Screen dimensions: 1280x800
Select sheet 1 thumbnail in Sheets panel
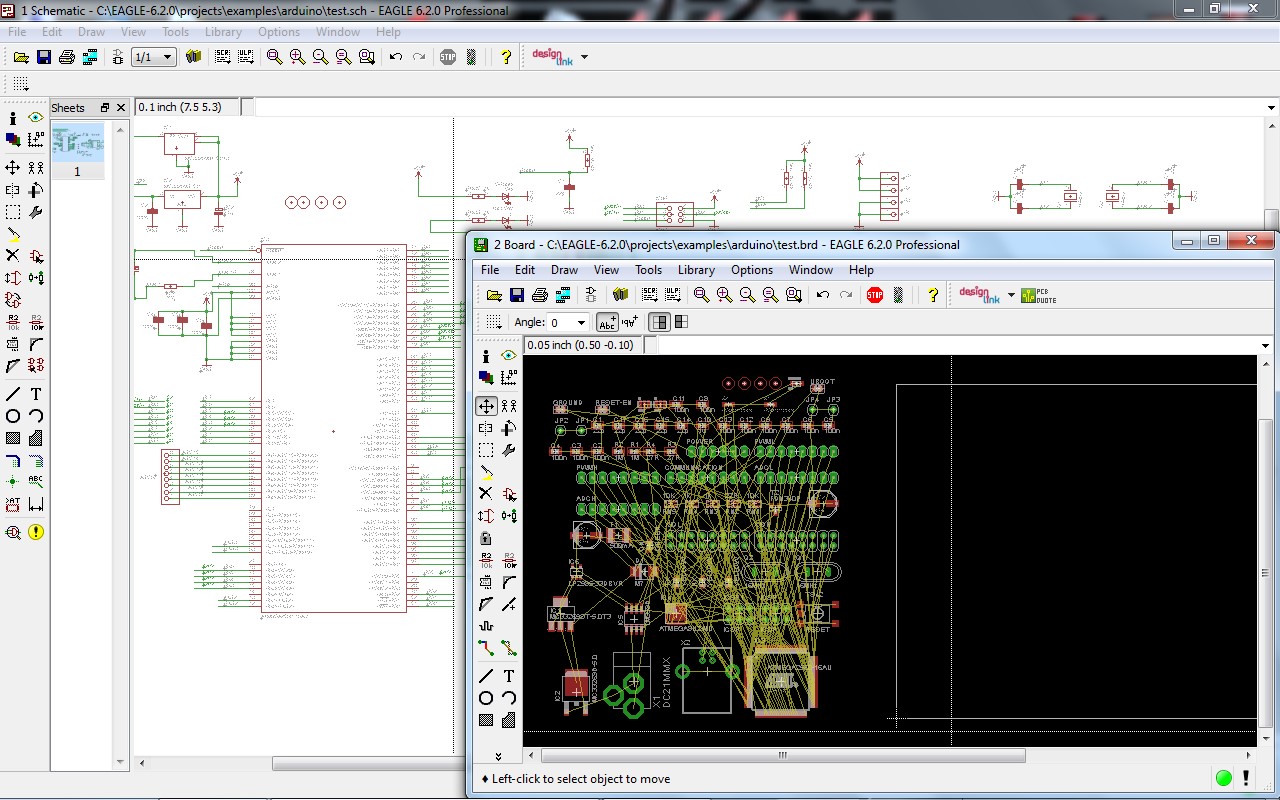coord(78,143)
